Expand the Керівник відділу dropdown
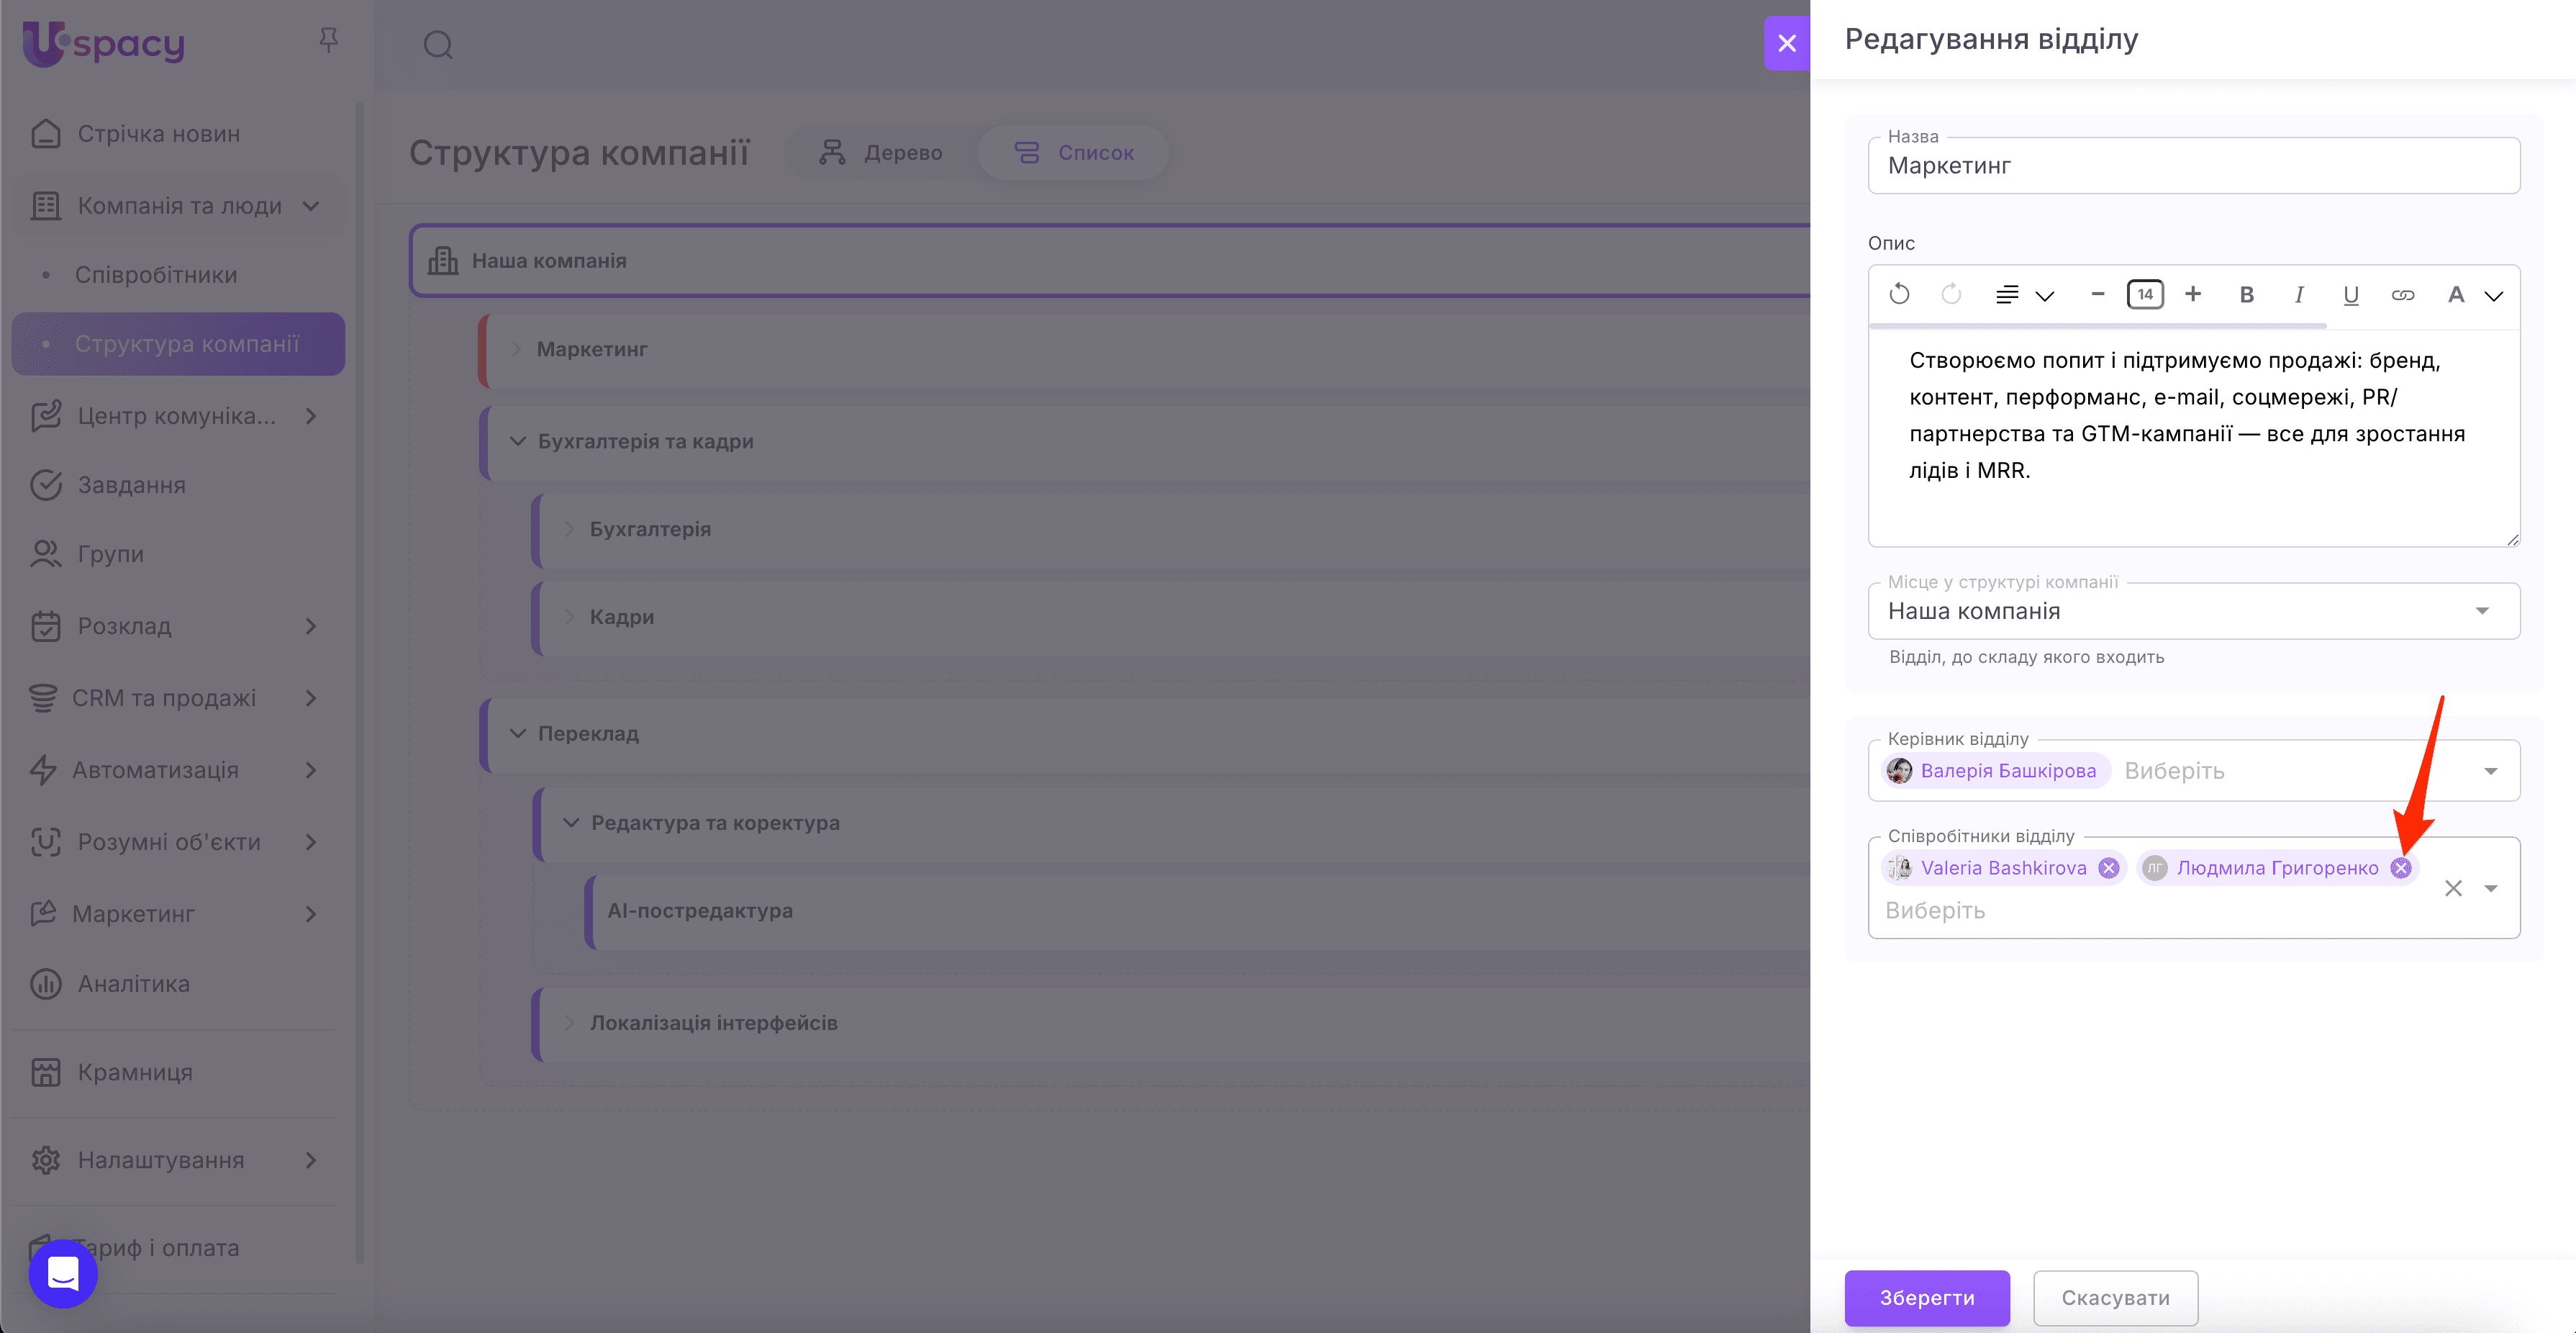This screenshot has height=1333, width=2576. [x=2490, y=771]
